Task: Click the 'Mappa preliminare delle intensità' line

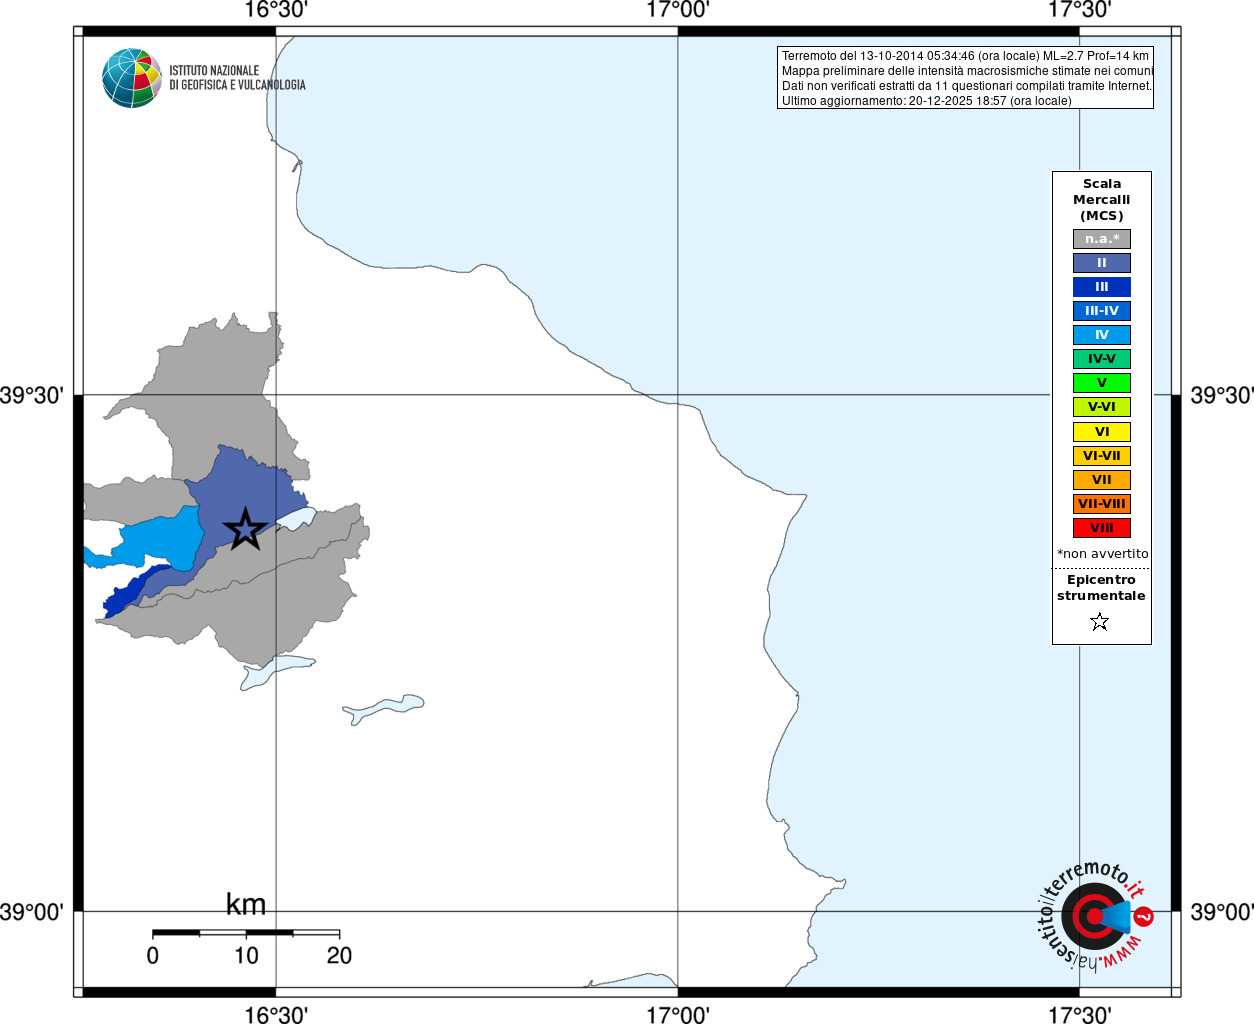Action: click(967, 71)
